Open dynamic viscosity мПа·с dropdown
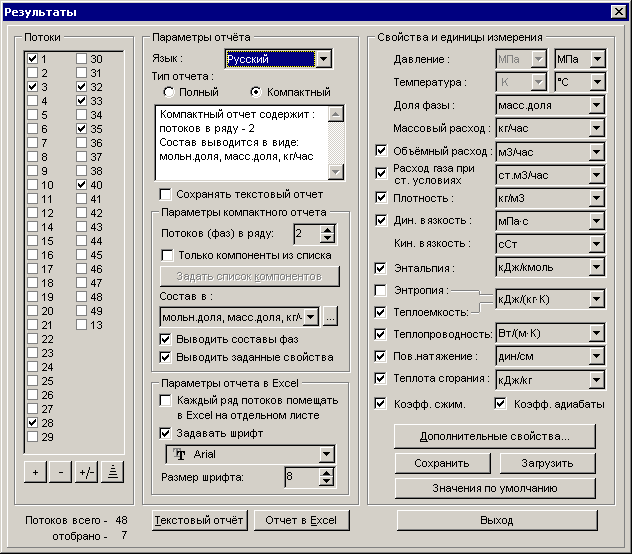The image size is (632, 554). [x=596, y=221]
